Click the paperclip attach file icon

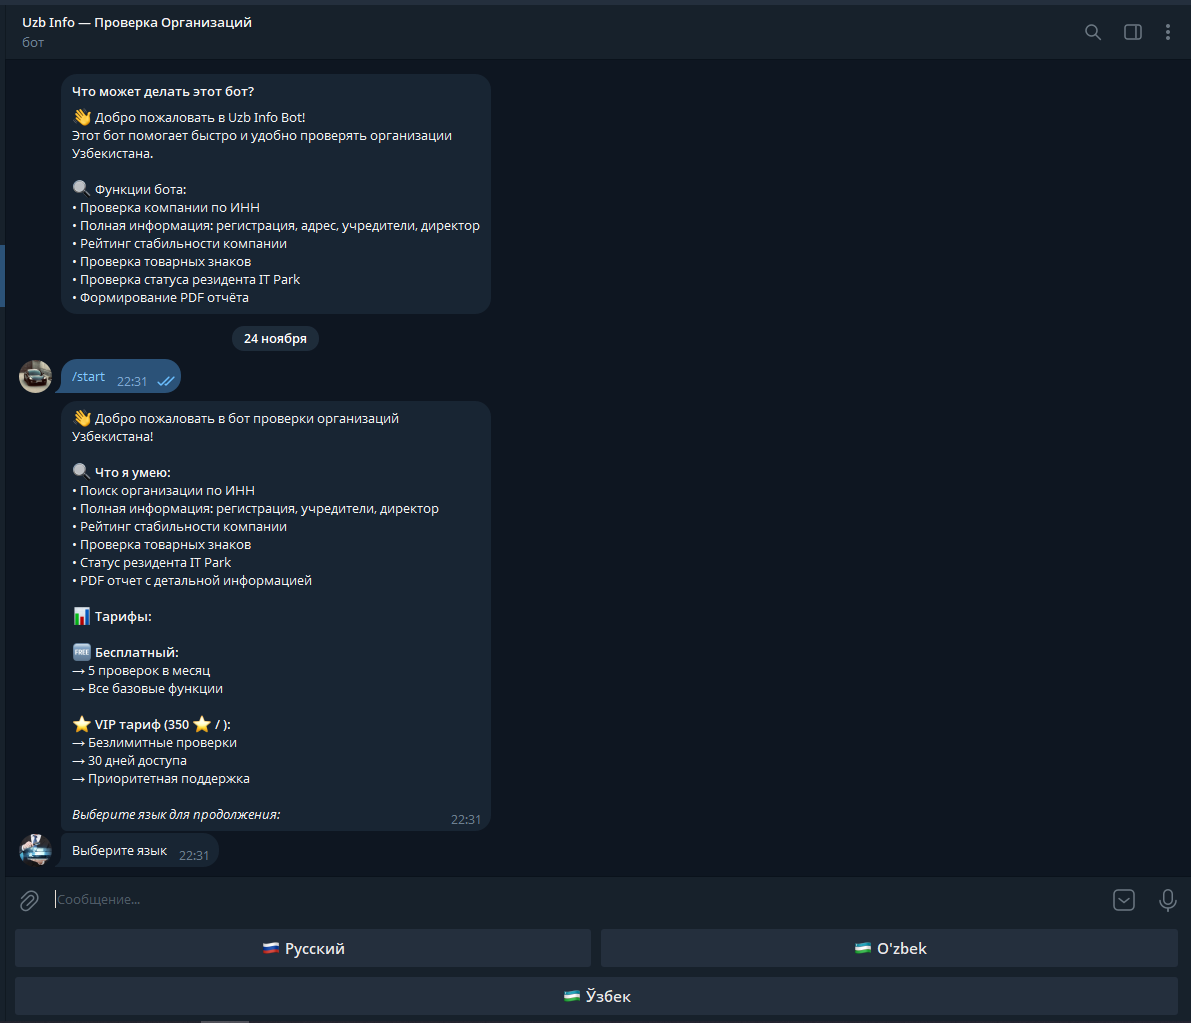(29, 900)
